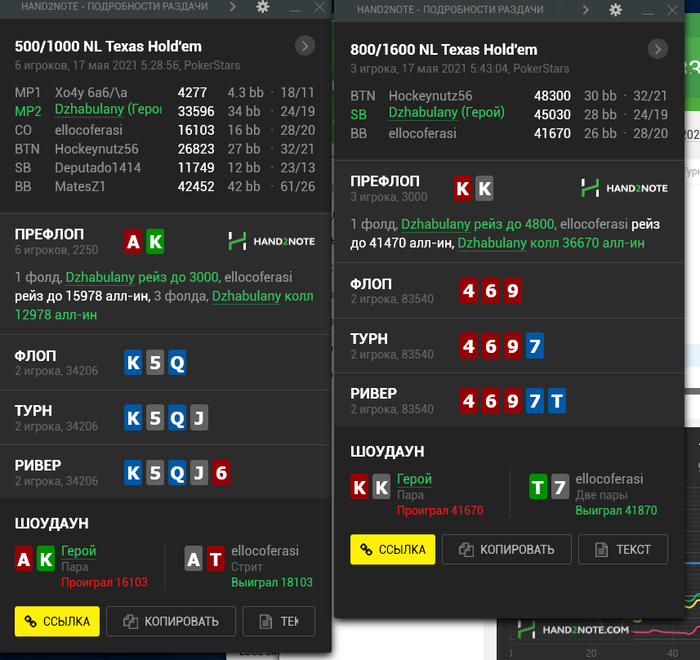Viewport: 700px width, 660px height.
Task: Click '500/1000 NL Texas Hold'em' title
Action: 108,46
